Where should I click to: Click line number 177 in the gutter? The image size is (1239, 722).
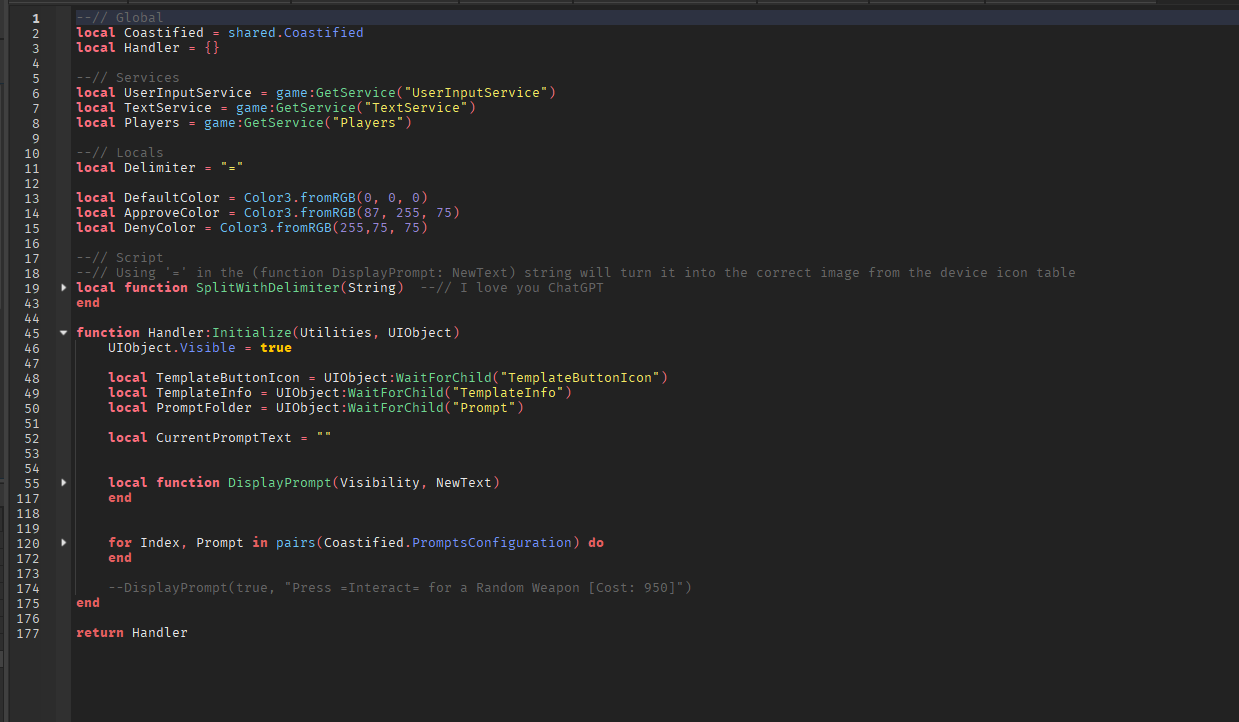(28, 633)
